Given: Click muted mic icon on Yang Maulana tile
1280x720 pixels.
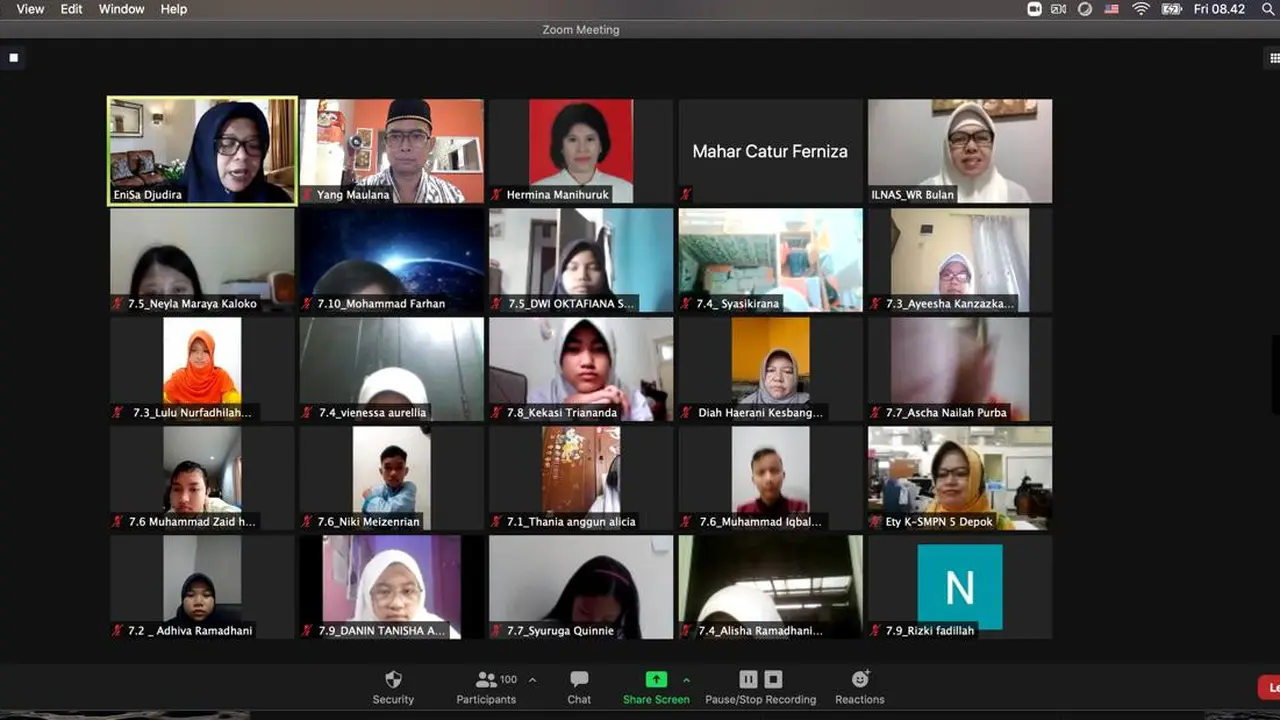Looking at the screenshot, I should tap(308, 195).
